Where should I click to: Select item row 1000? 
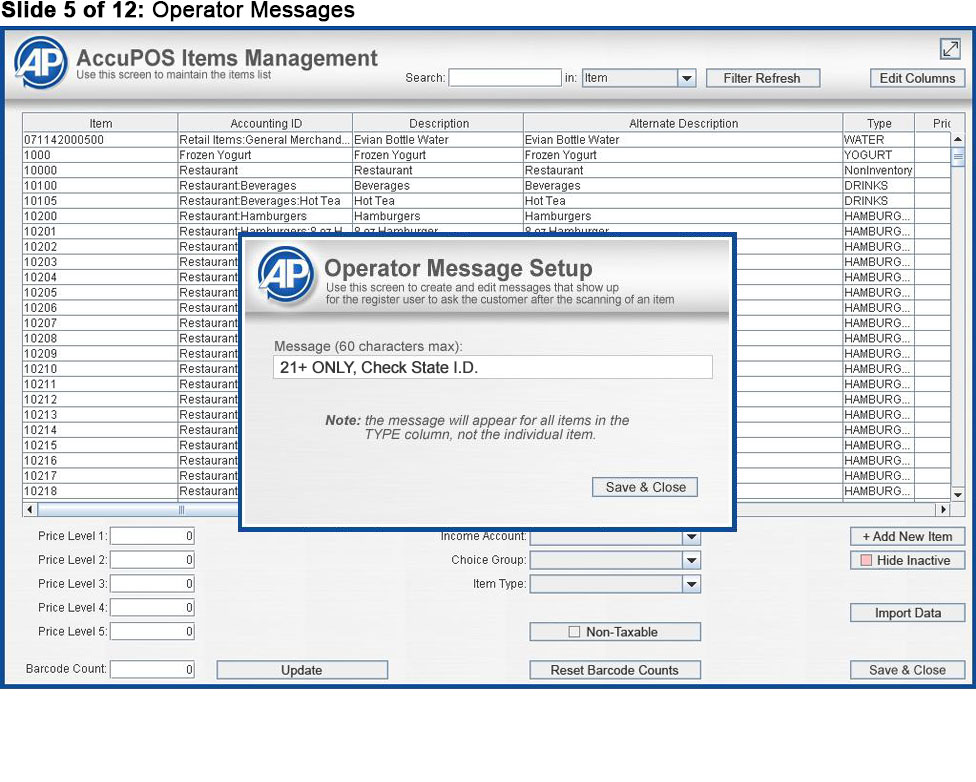click(487, 155)
